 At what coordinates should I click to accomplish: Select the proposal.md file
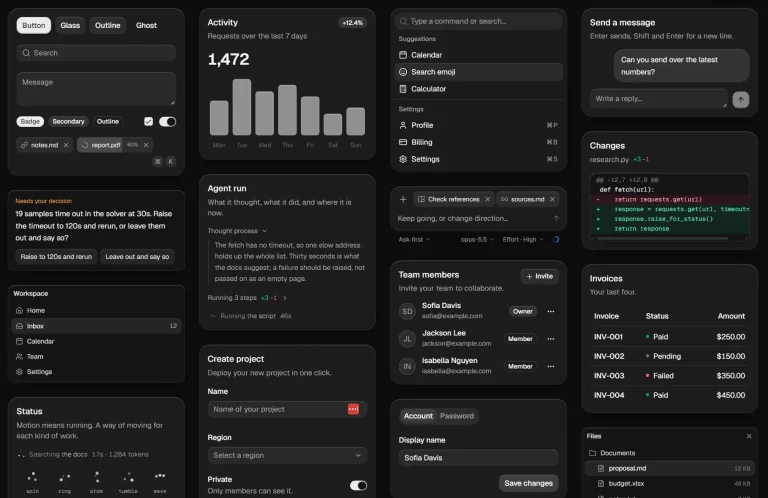tap(669, 468)
